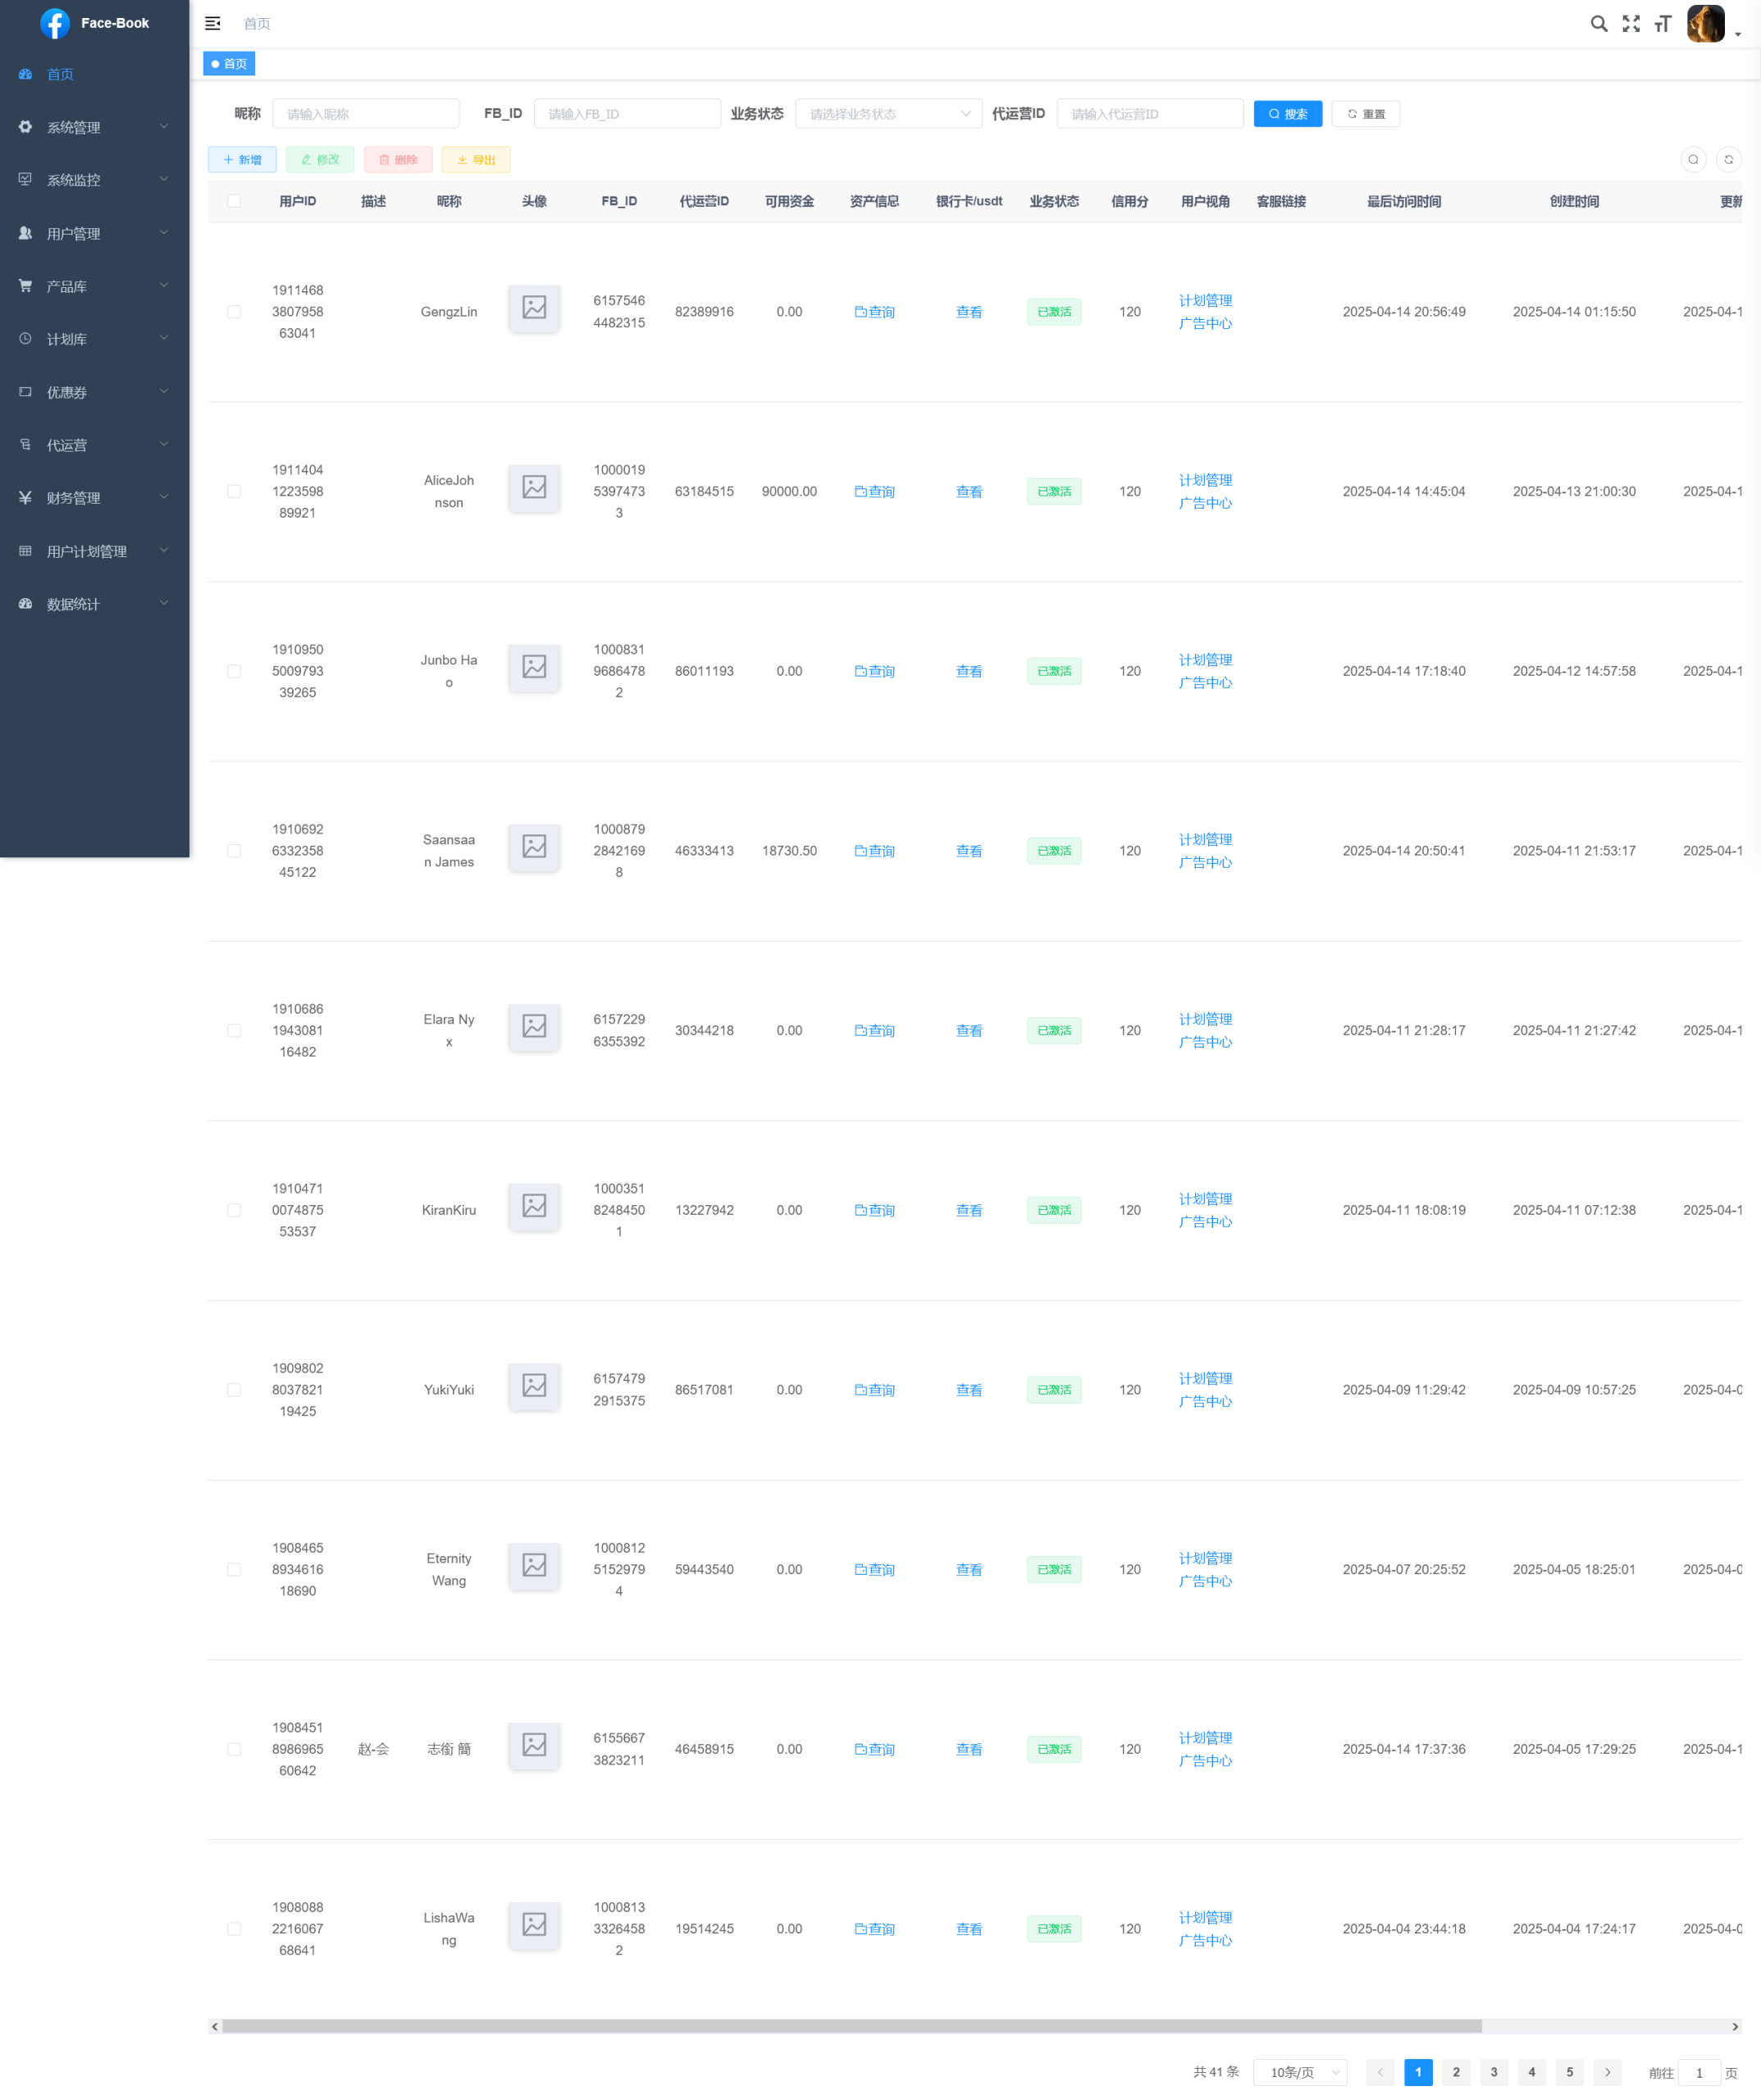
Task: Select the checkbox for KiranKiru's row
Action: (234, 1210)
